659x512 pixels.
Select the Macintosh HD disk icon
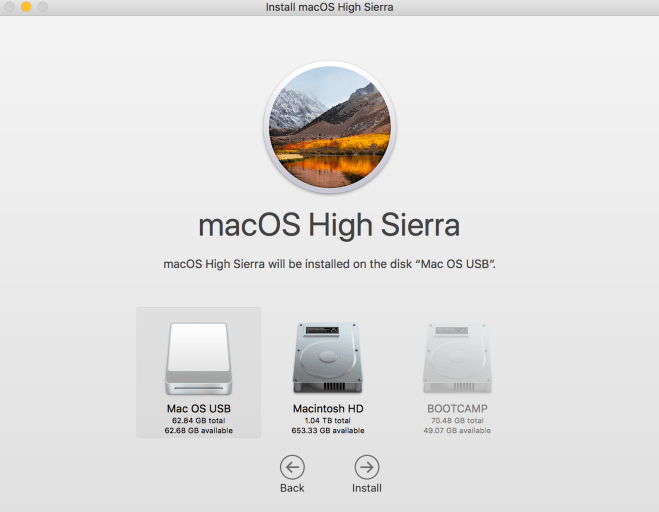(x=328, y=358)
